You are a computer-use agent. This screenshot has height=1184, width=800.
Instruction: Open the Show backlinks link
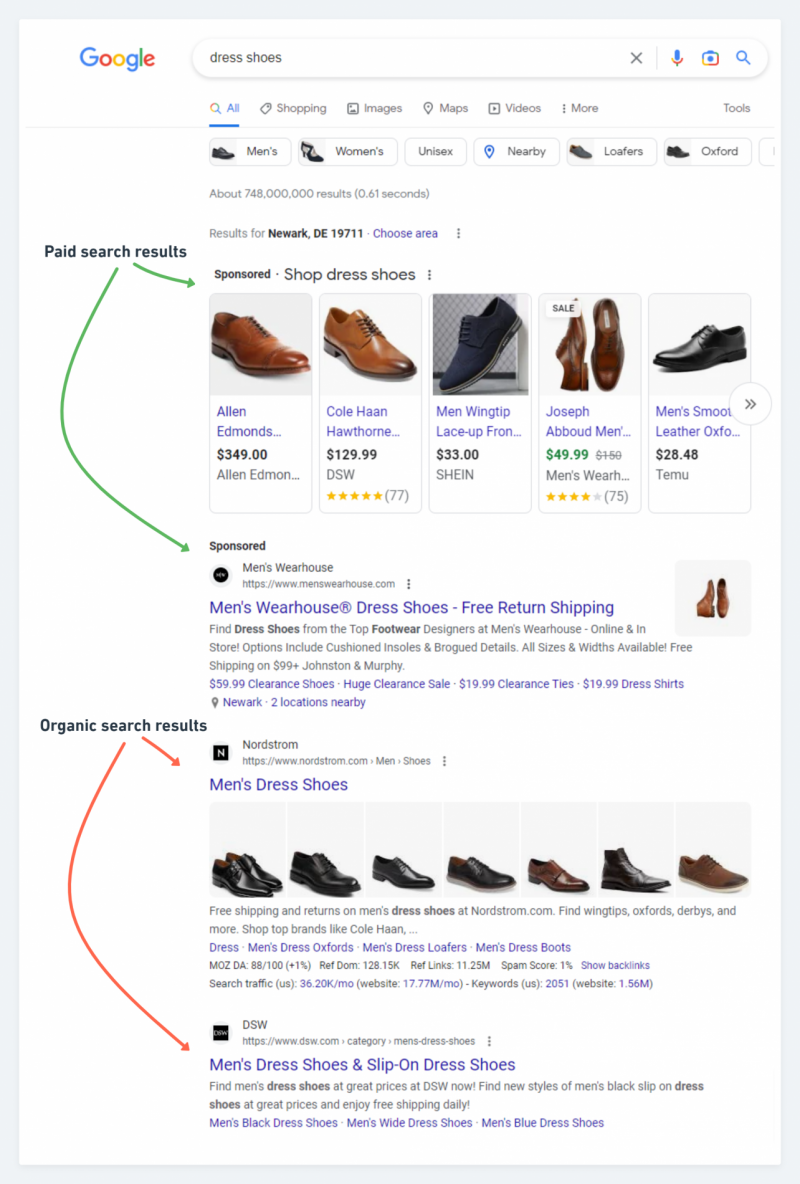click(615, 965)
